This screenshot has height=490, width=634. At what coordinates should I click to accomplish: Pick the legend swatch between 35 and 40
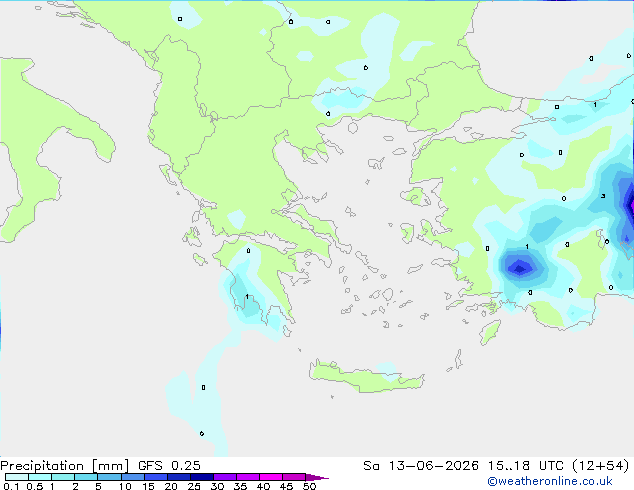point(248,477)
